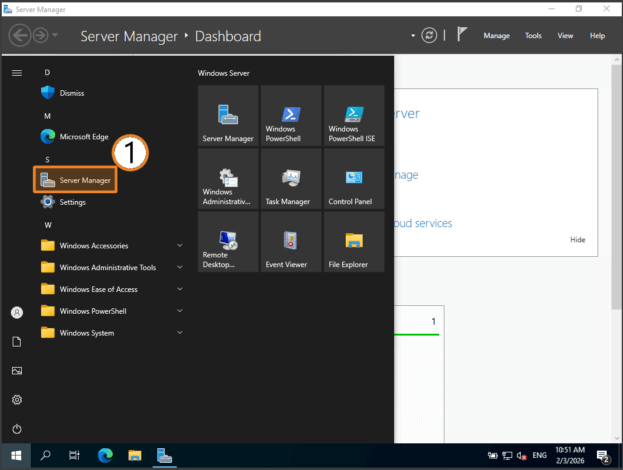Screen dimensions: 623x470
Task: Refresh the Server Manager dashboard
Action: (429, 35)
